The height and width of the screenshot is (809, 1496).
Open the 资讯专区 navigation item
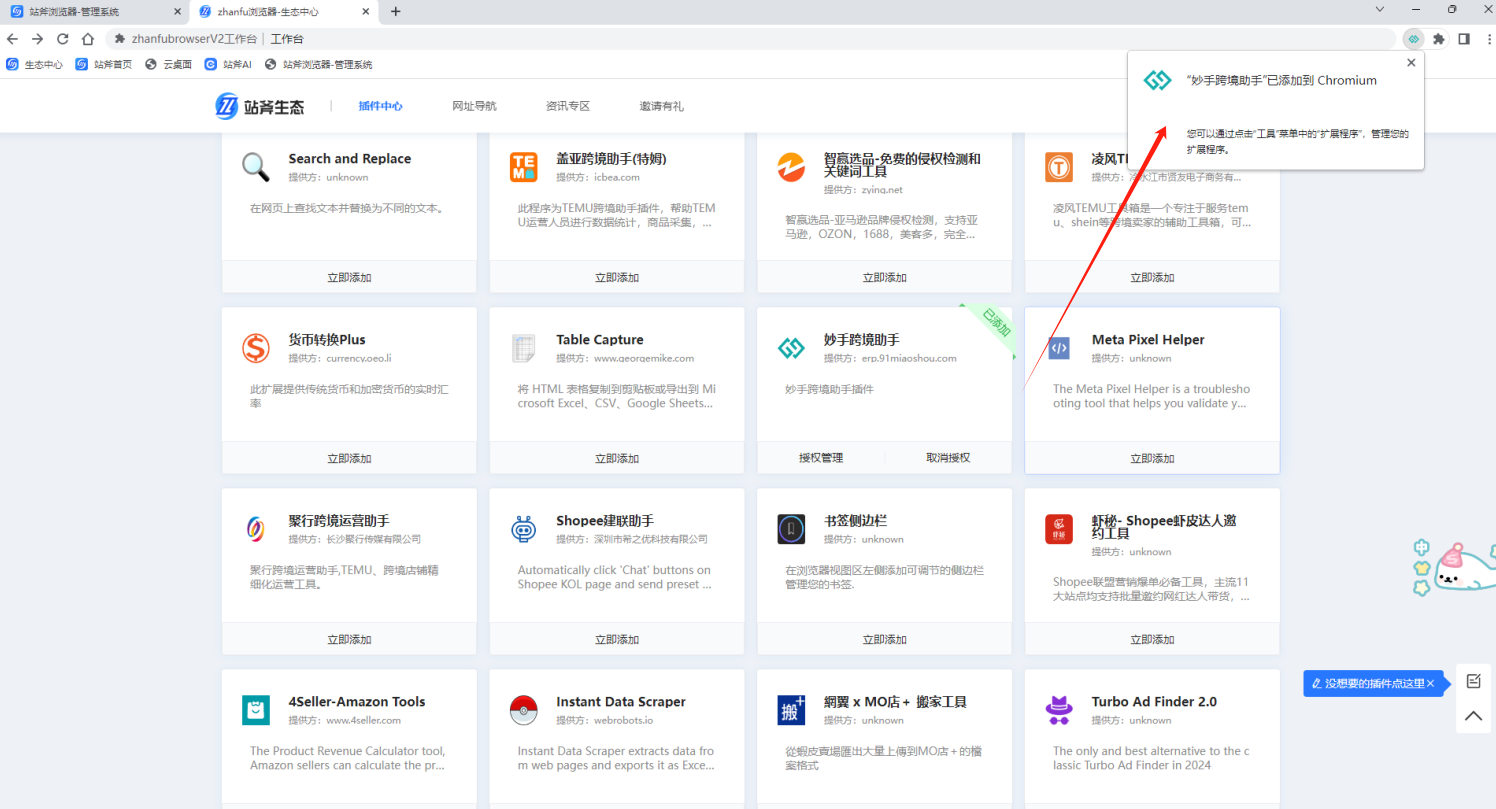point(568,106)
